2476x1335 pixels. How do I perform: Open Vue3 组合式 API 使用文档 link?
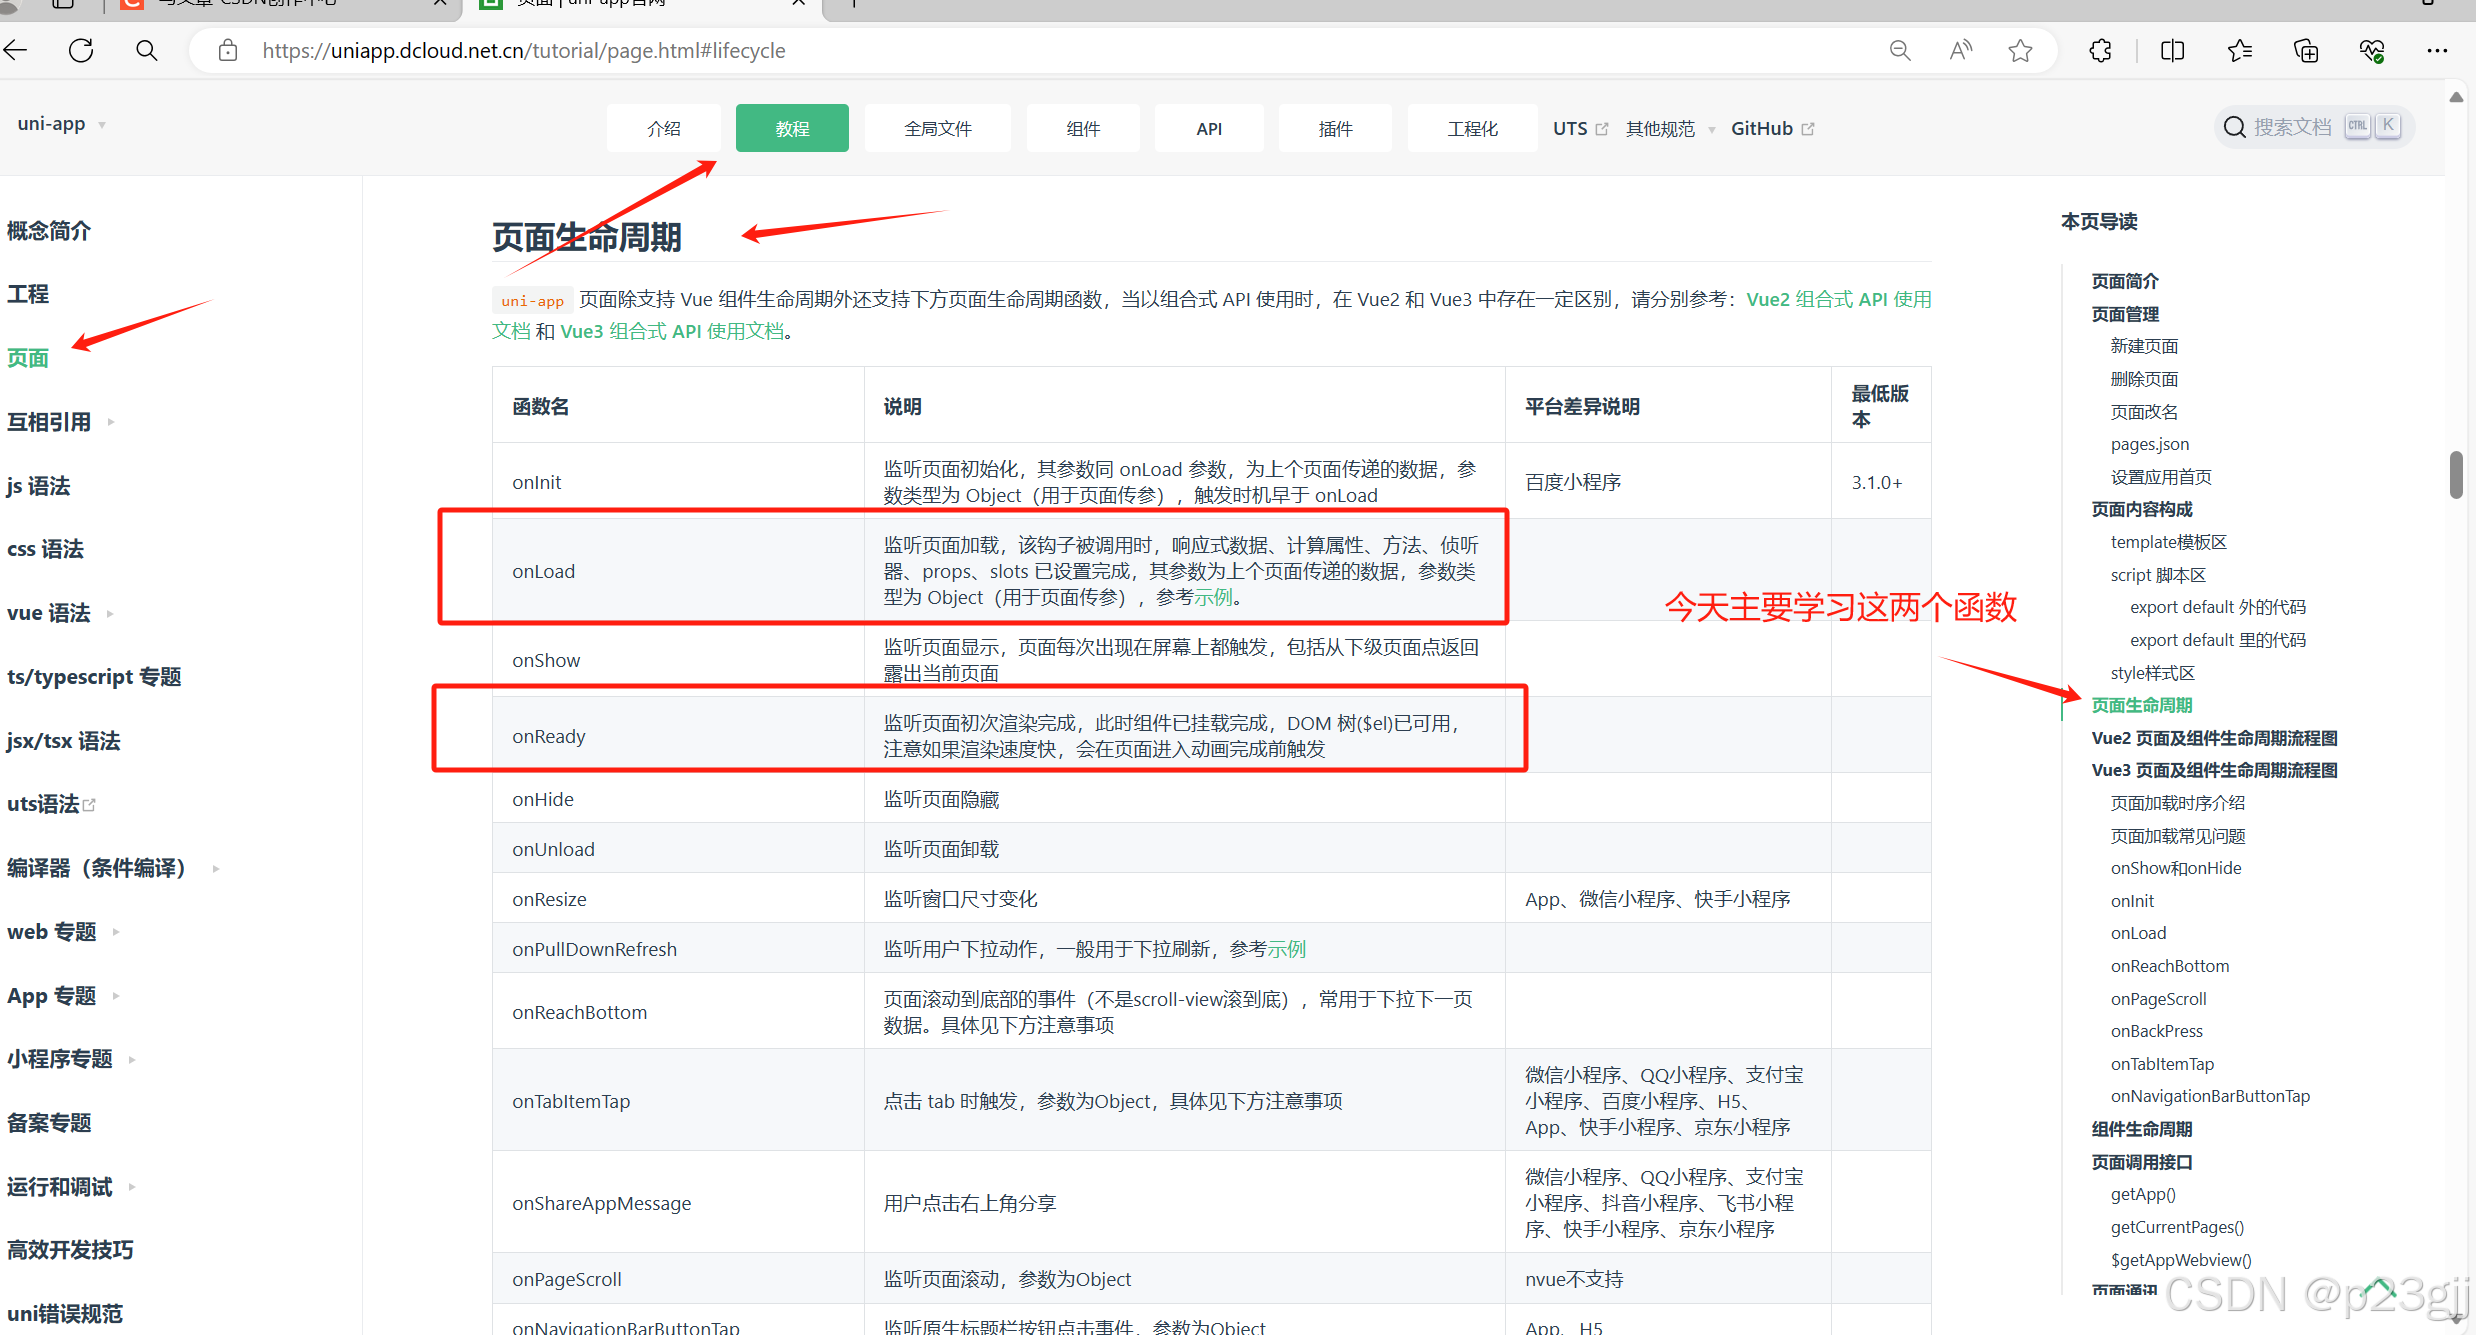[x=672, y=331]
